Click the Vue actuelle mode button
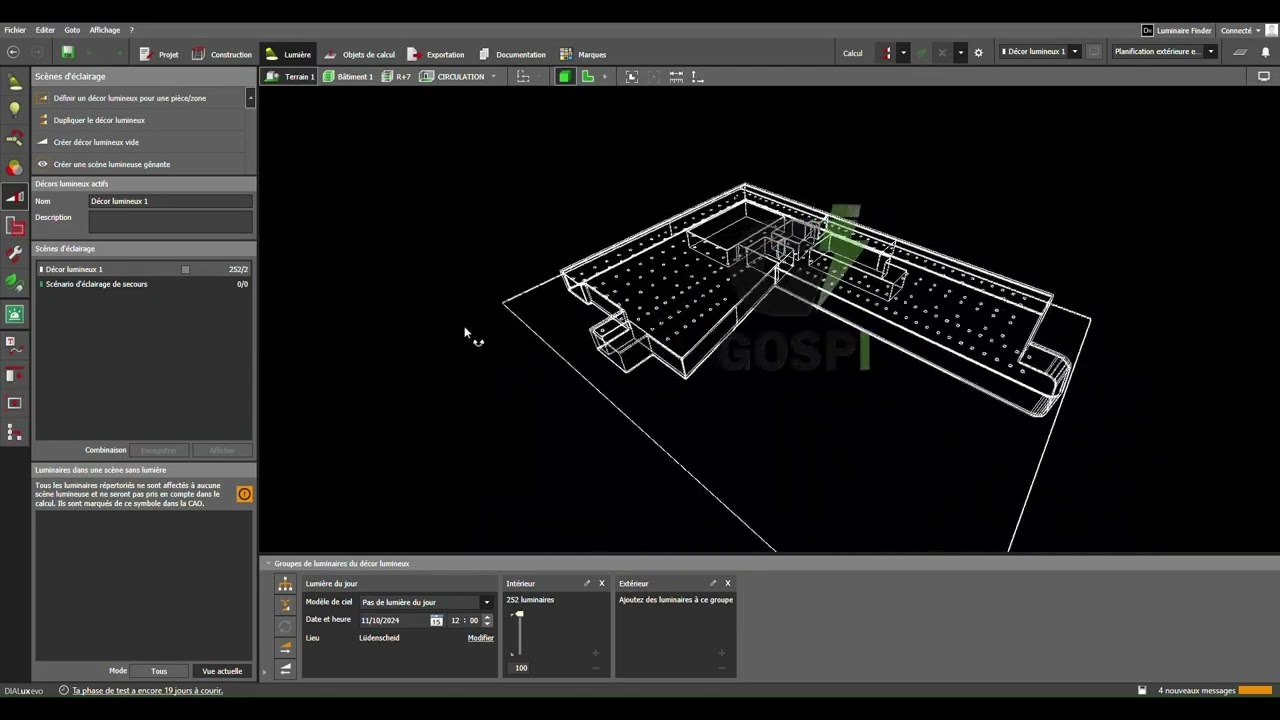 click(x=222, y=671)
